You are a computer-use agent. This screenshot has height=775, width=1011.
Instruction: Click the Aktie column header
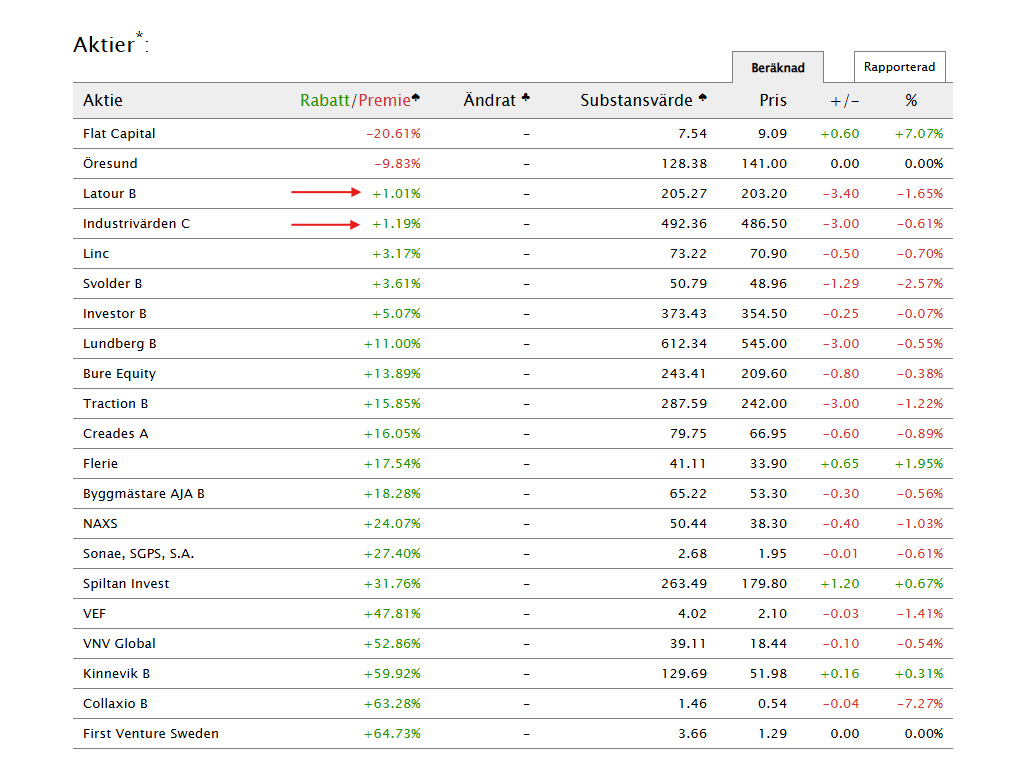click(103, 101)
